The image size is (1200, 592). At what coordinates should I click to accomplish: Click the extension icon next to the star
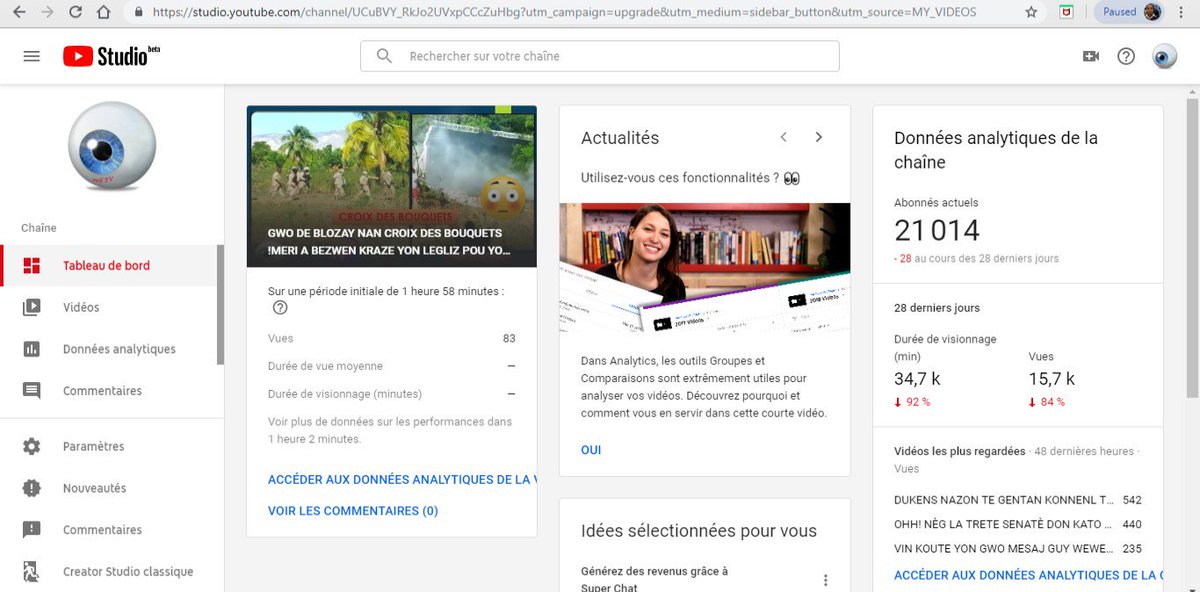(x=1067, y=12)
